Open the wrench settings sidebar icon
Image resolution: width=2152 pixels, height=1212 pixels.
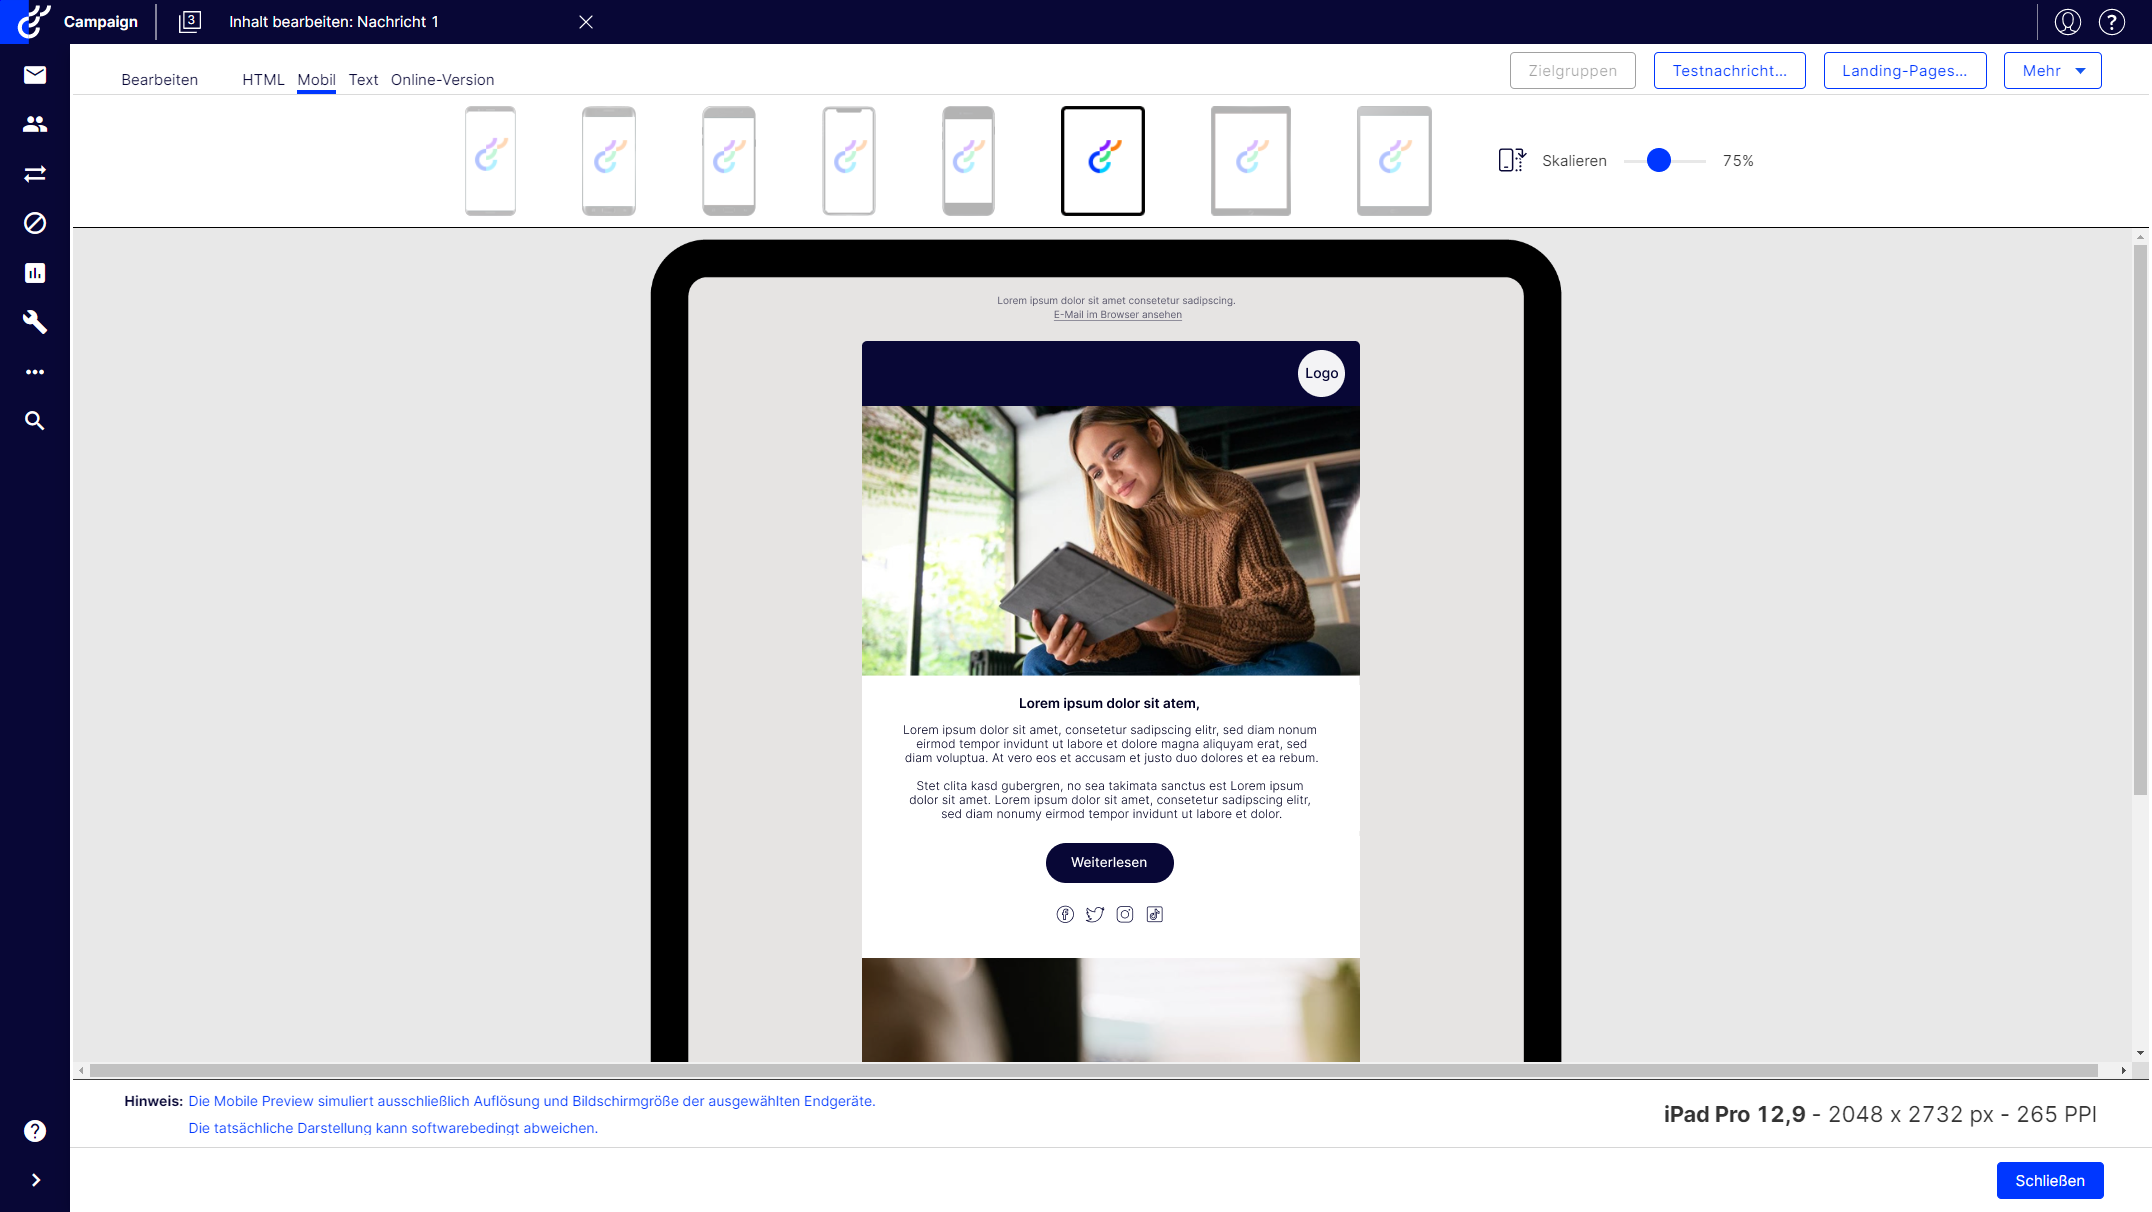point(35,322)
